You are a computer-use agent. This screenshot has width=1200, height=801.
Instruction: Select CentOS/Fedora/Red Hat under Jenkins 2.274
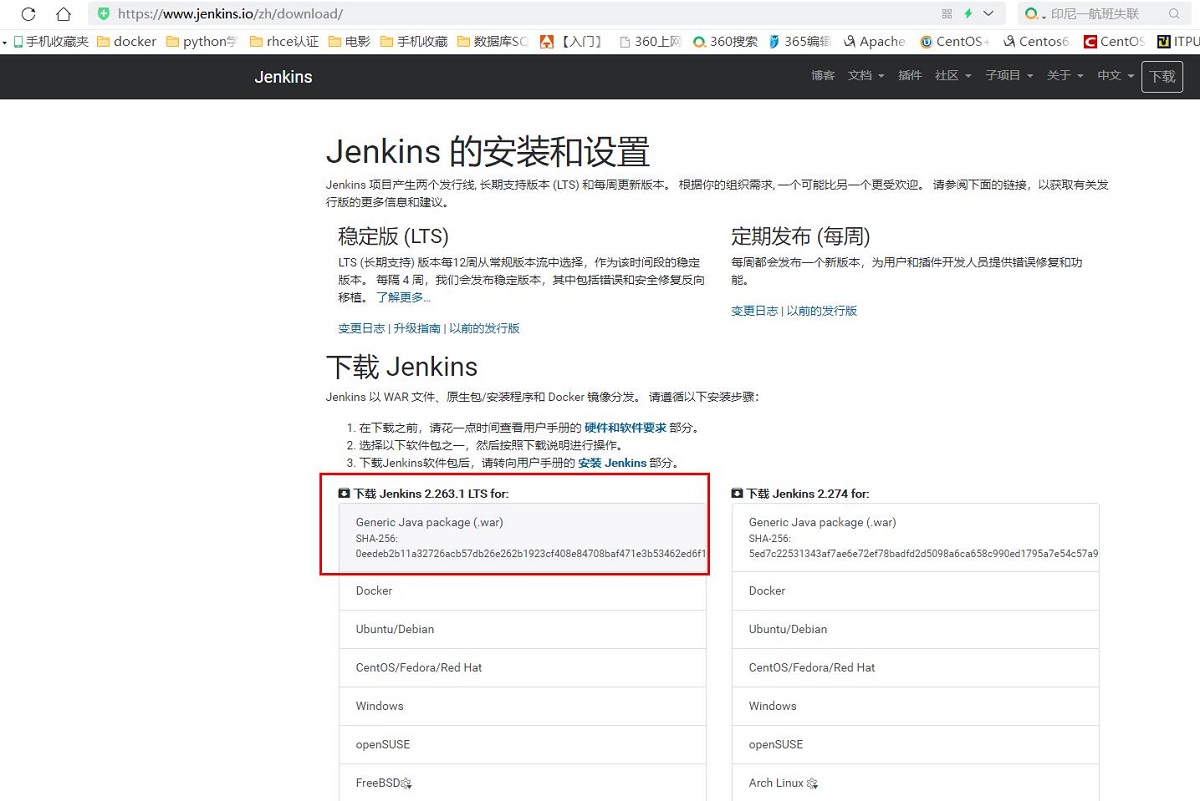coord(915,667)
